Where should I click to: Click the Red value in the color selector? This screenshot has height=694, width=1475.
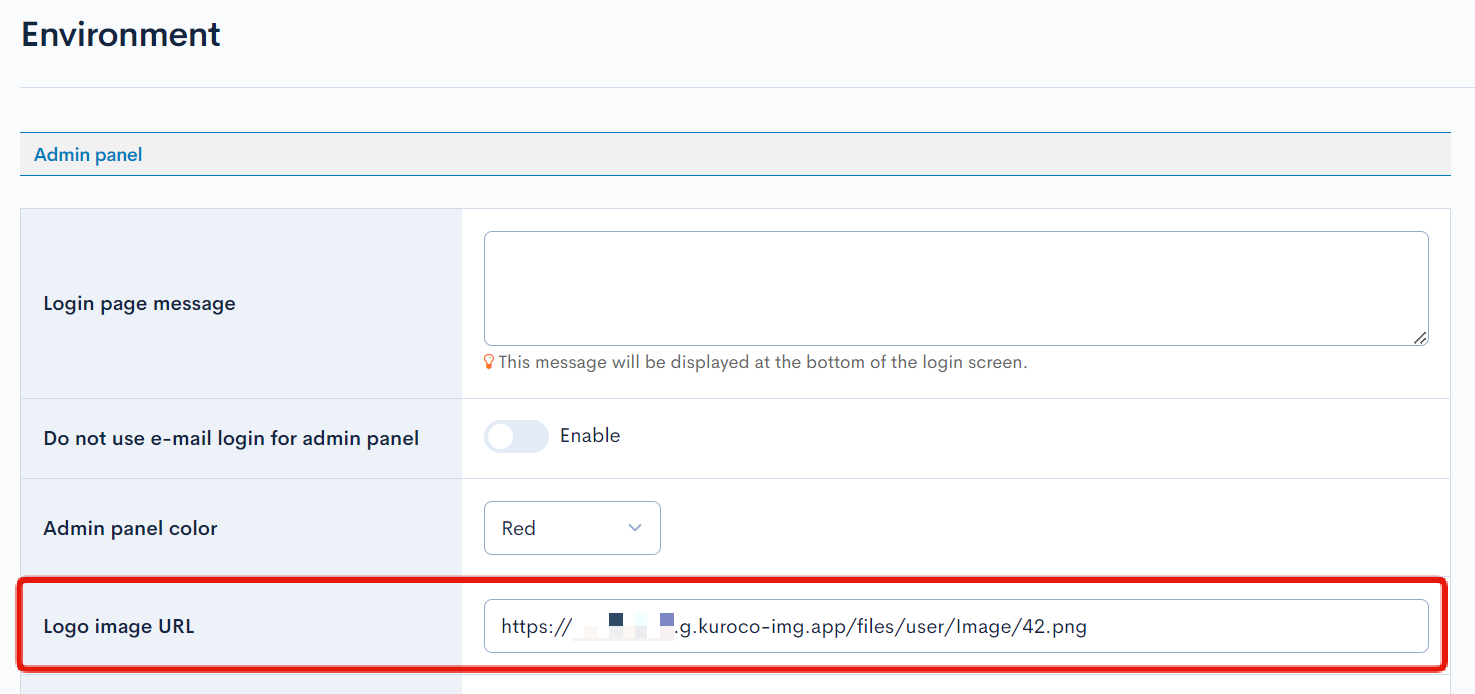click(x=519, y=528)
